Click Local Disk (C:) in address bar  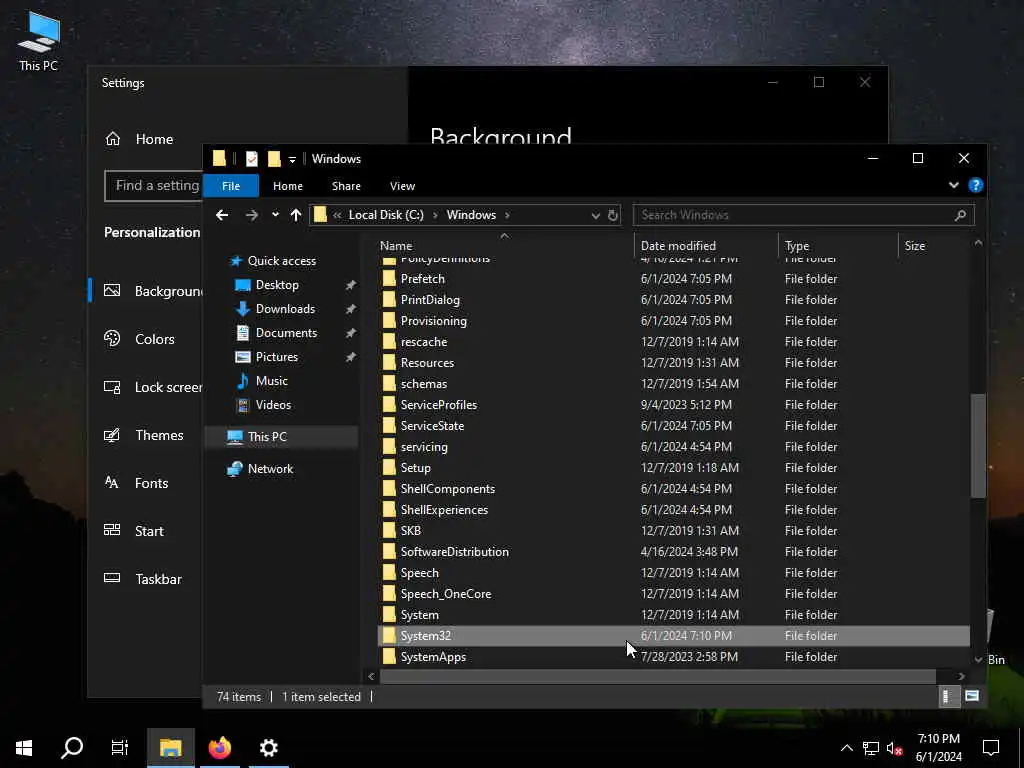click(386, 215)
